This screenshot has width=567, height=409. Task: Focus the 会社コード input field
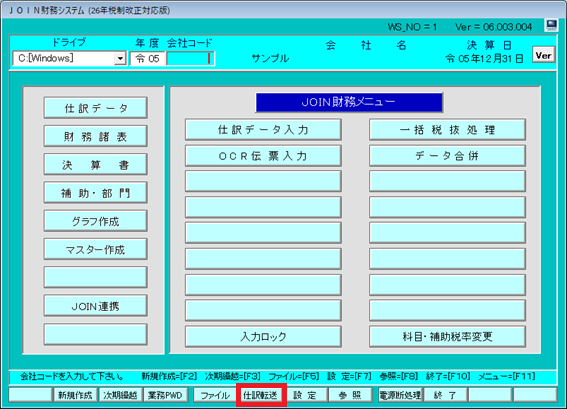(190, 59)
